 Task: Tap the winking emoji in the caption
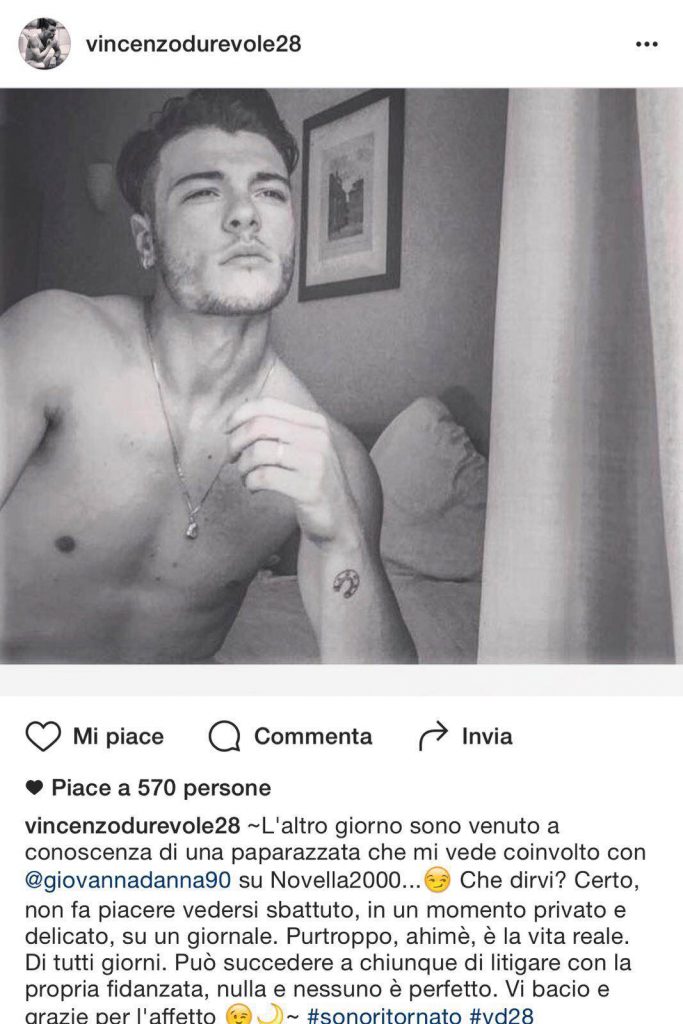238,1016
